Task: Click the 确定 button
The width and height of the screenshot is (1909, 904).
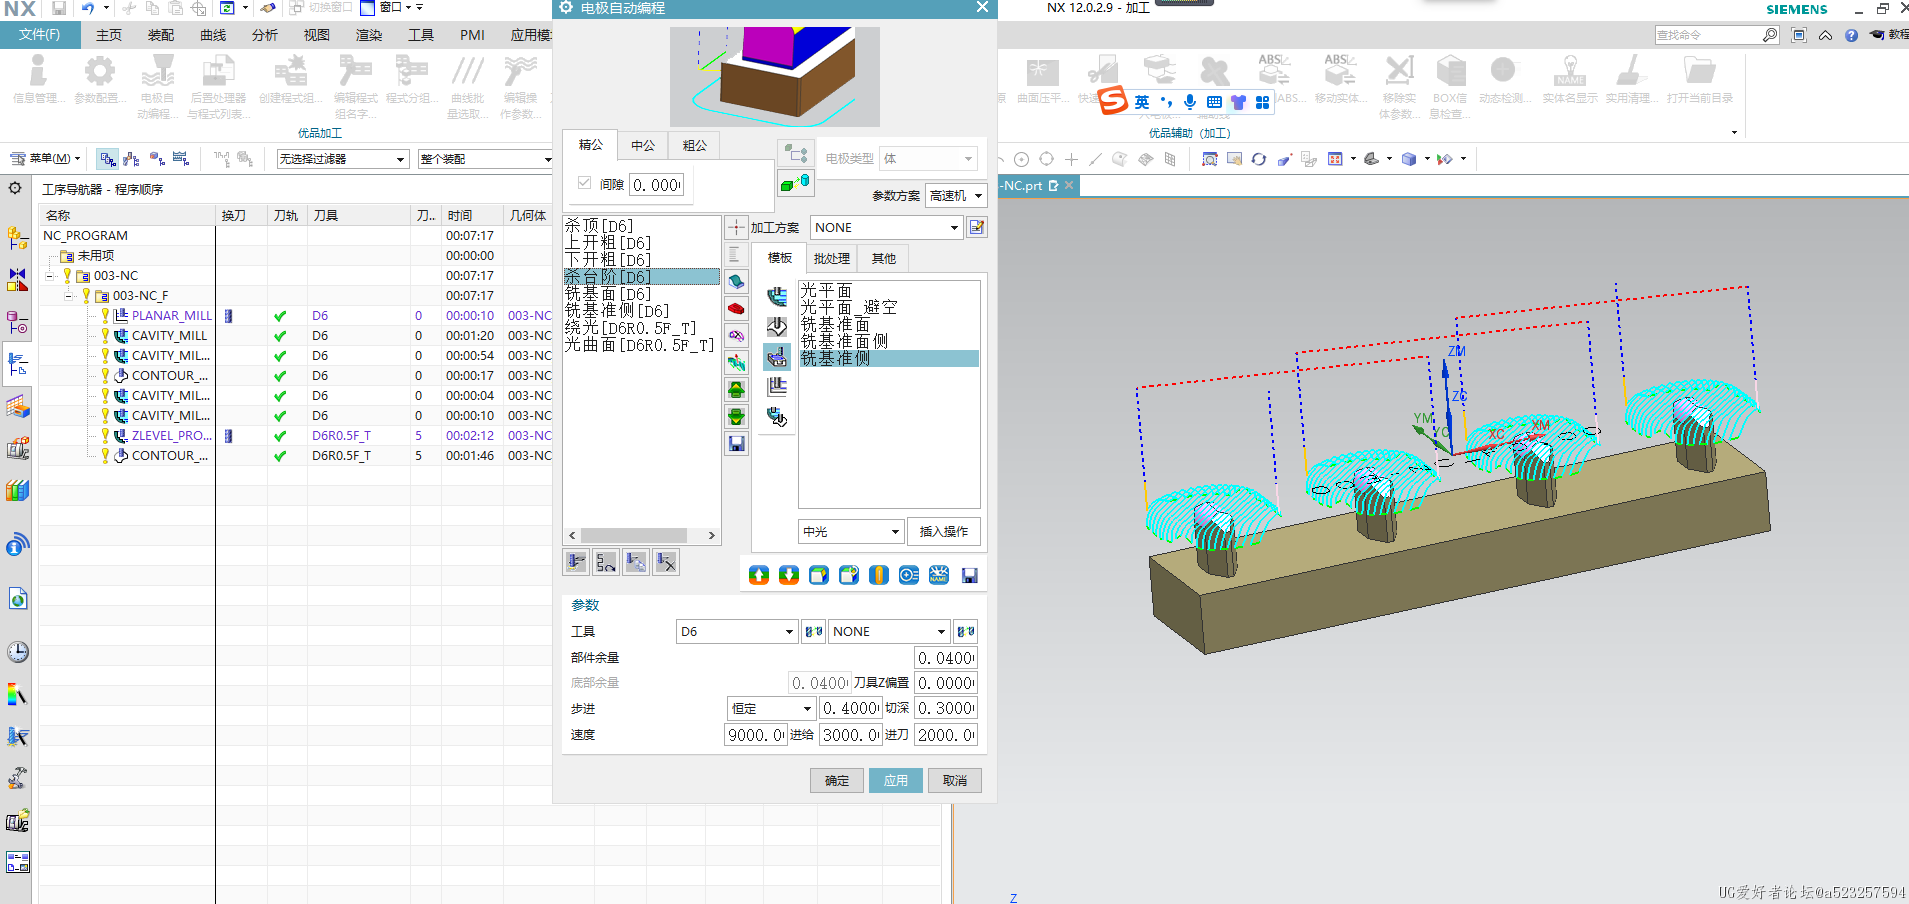Action: (x=837, y=781)
